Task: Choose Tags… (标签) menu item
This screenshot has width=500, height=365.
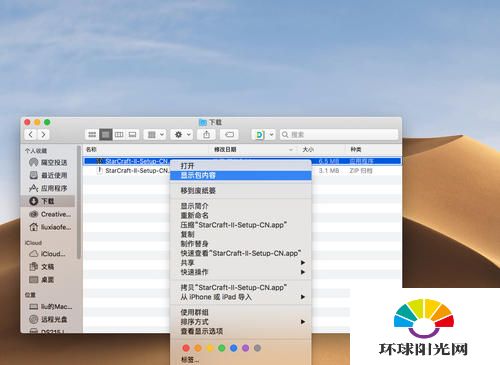Action: [241, 360]
